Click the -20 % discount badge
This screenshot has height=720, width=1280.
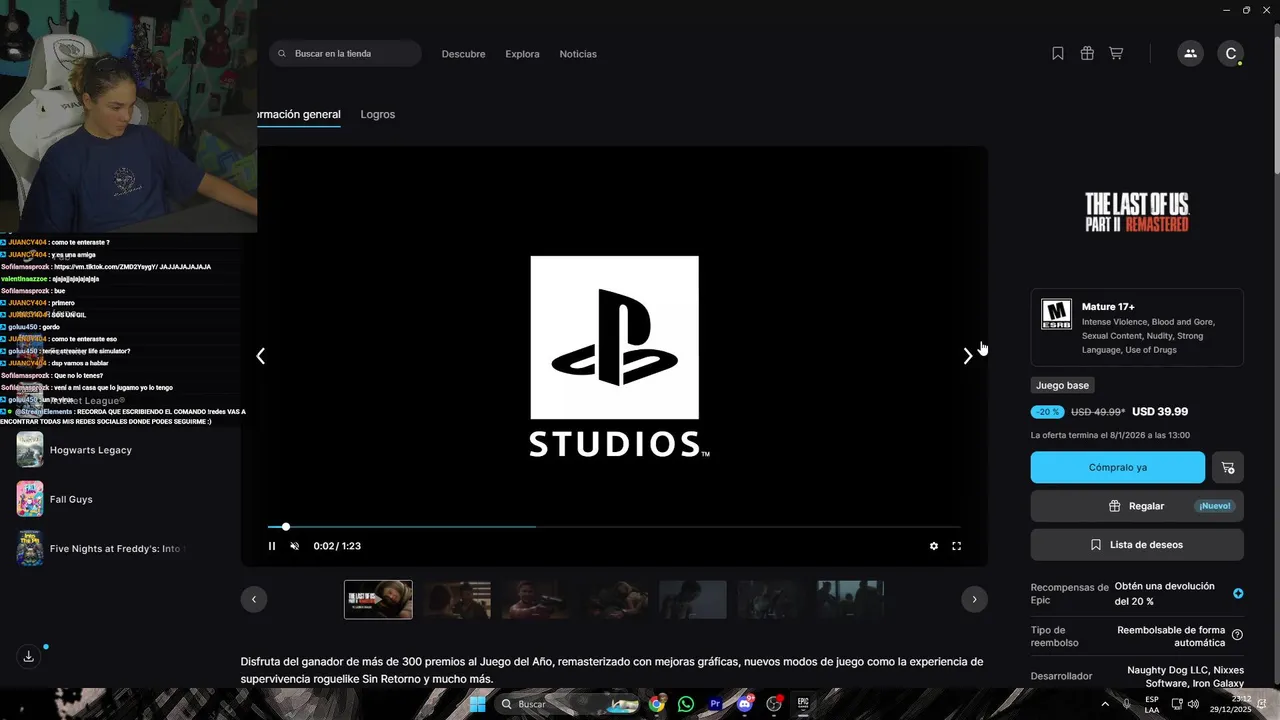click(x=1048, y=412)
